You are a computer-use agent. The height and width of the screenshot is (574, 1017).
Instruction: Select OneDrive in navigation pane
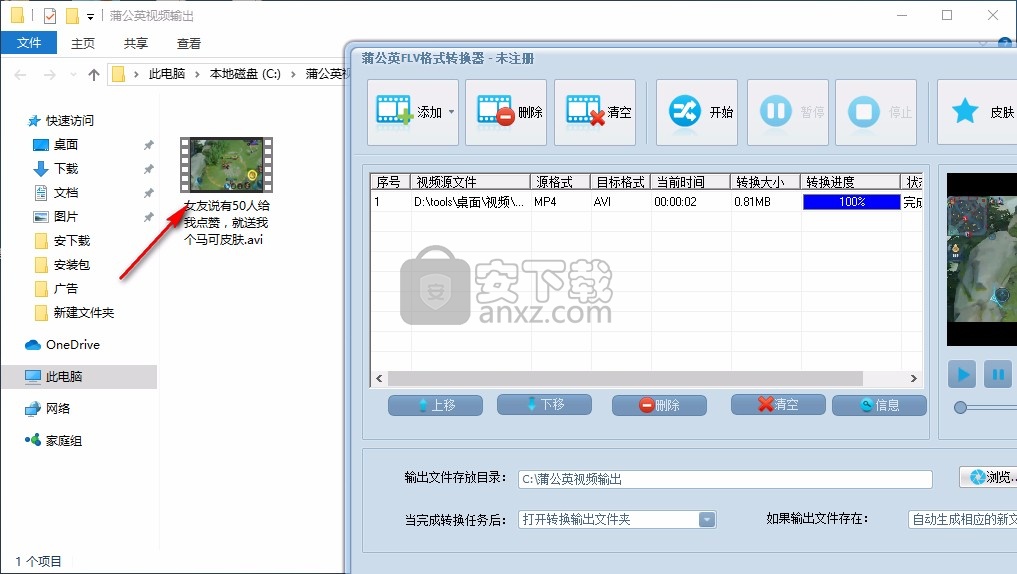coord(72,344)
